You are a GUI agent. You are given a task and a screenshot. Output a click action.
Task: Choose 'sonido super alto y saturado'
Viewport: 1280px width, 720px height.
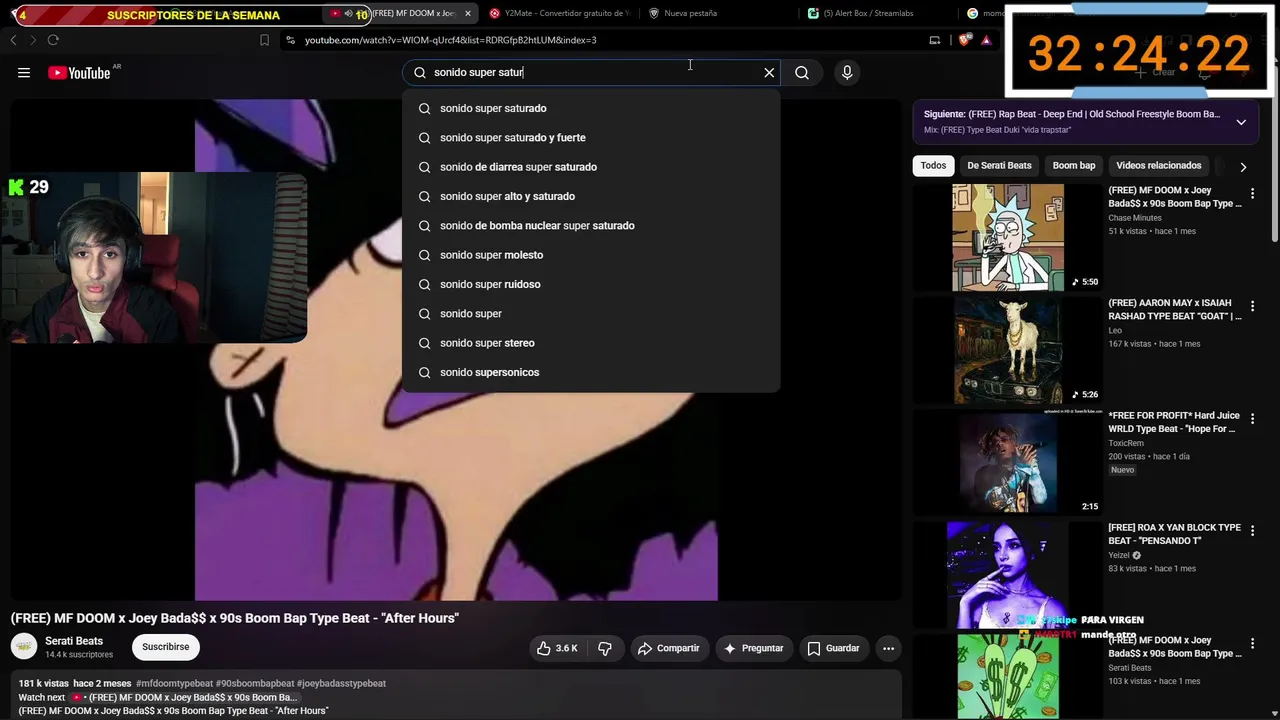[591, 196]
